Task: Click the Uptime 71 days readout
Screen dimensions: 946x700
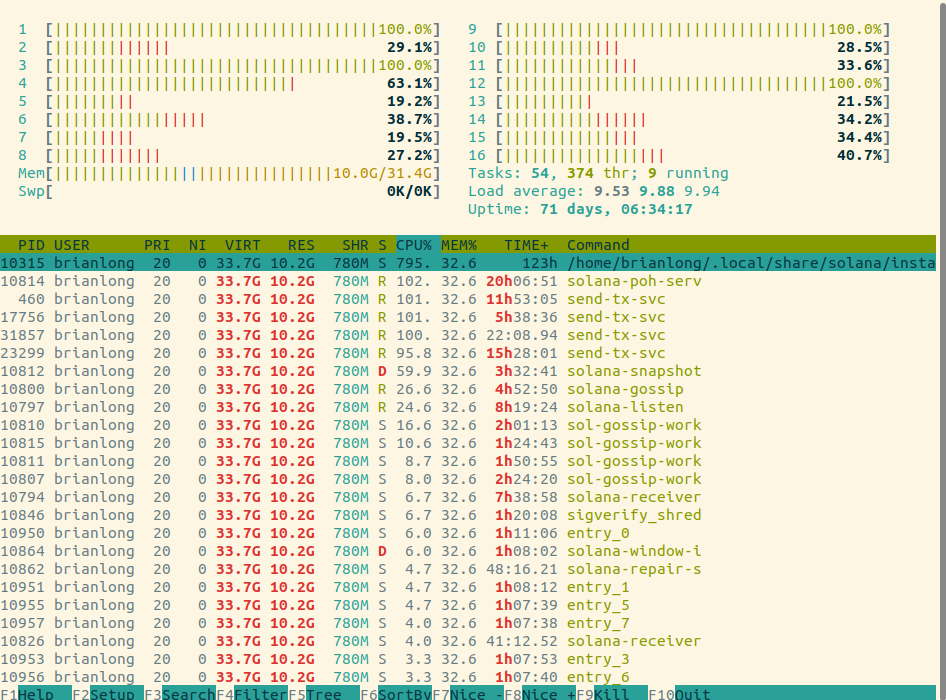Action: pos(580,209)
